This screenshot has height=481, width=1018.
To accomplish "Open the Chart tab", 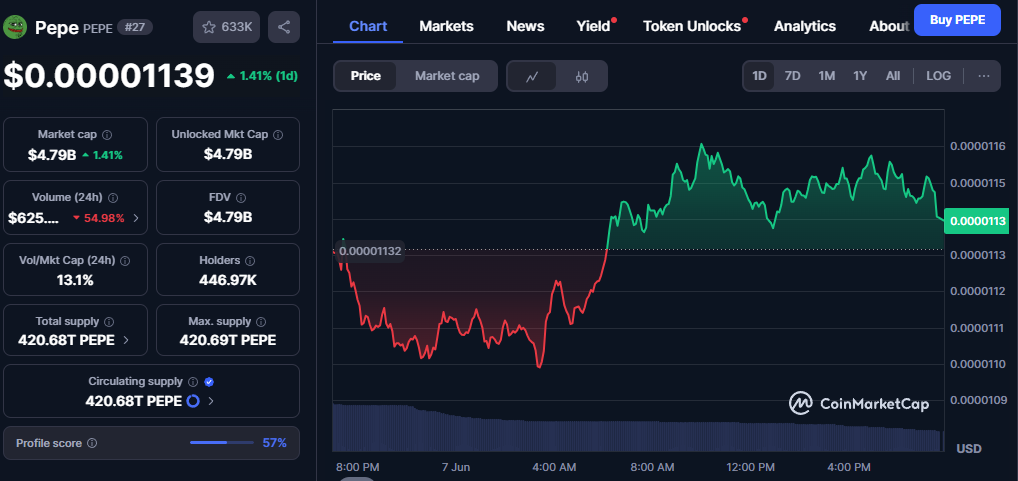I will coord(368,27).
